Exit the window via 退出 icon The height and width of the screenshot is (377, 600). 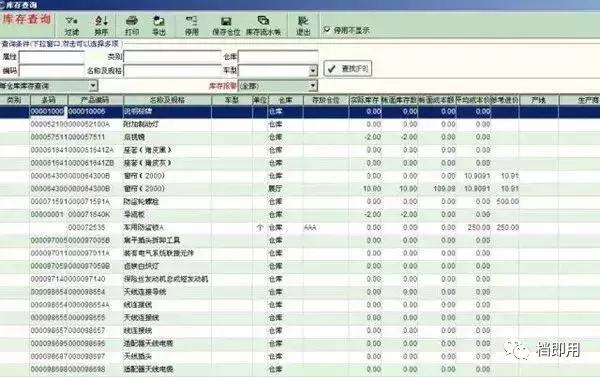[x=303, y=26]
